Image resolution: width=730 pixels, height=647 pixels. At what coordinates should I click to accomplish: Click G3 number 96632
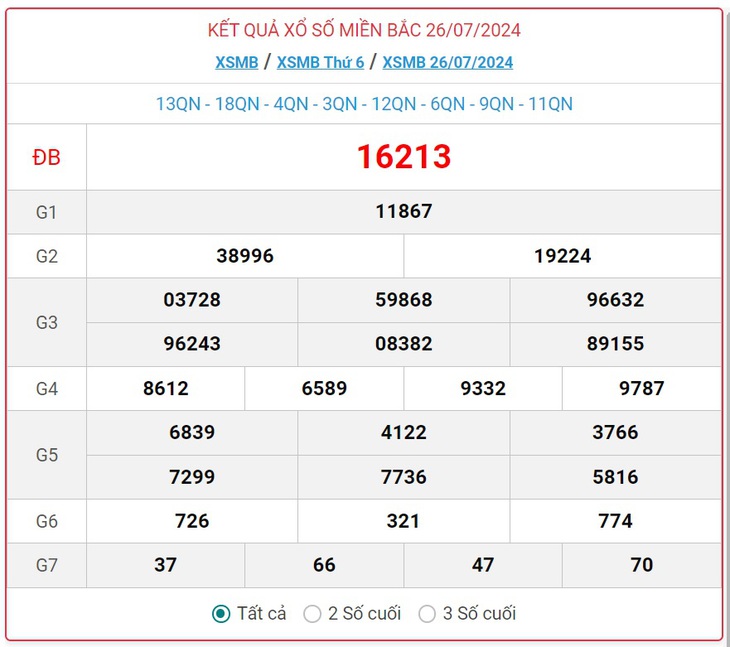coord(615,300)
